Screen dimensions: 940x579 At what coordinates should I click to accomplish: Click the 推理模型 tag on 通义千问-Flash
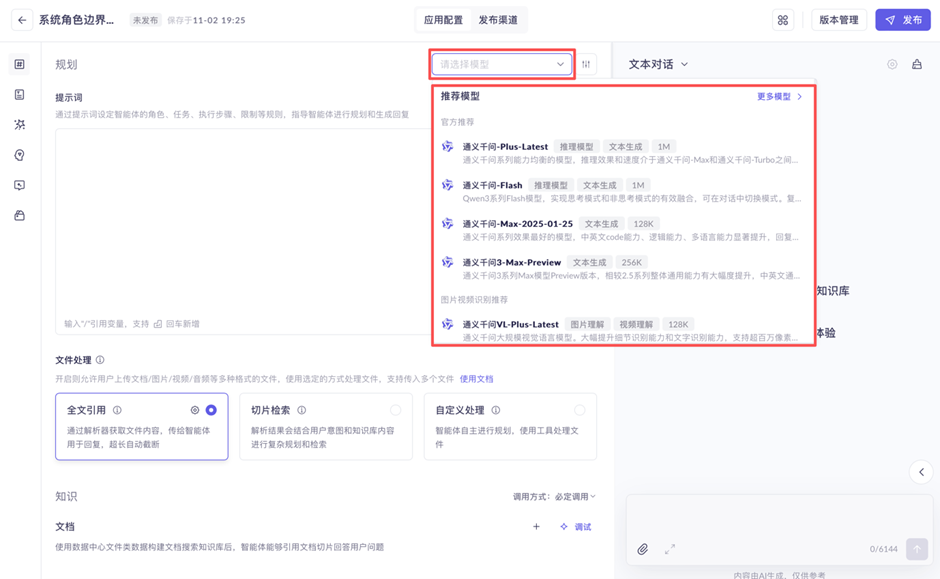click(x=551, y=185)
